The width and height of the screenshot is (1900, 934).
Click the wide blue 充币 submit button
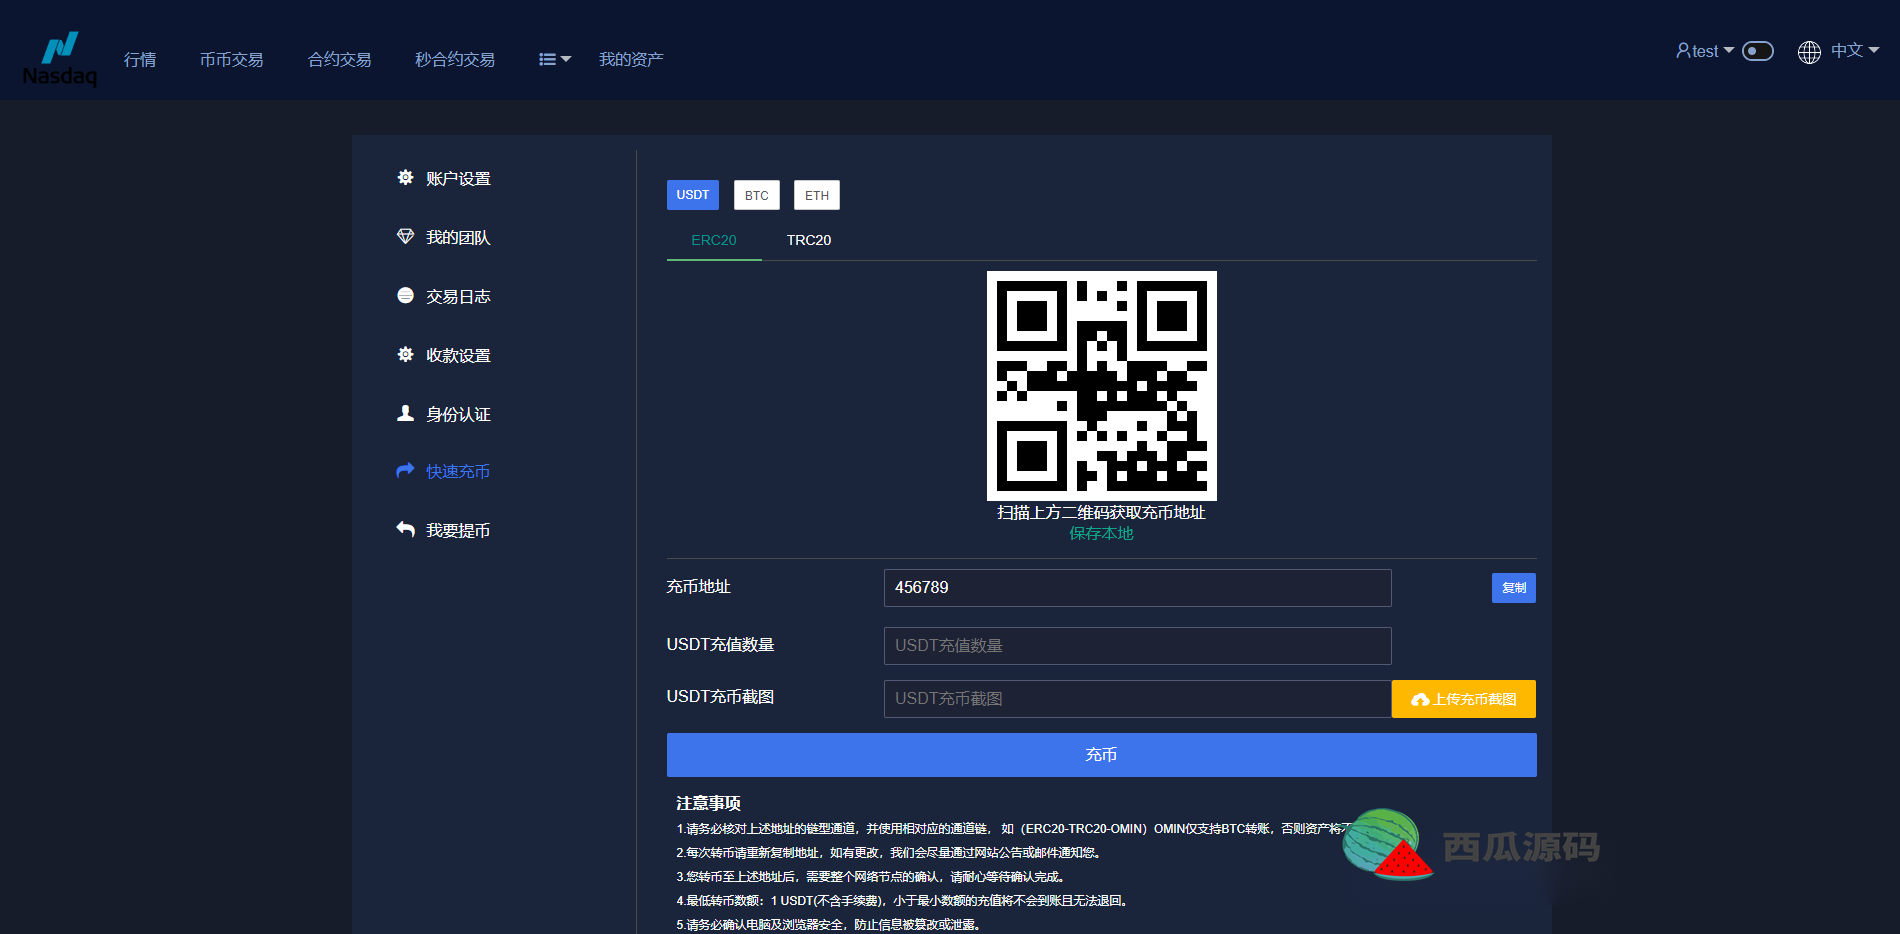(1102, 755)
